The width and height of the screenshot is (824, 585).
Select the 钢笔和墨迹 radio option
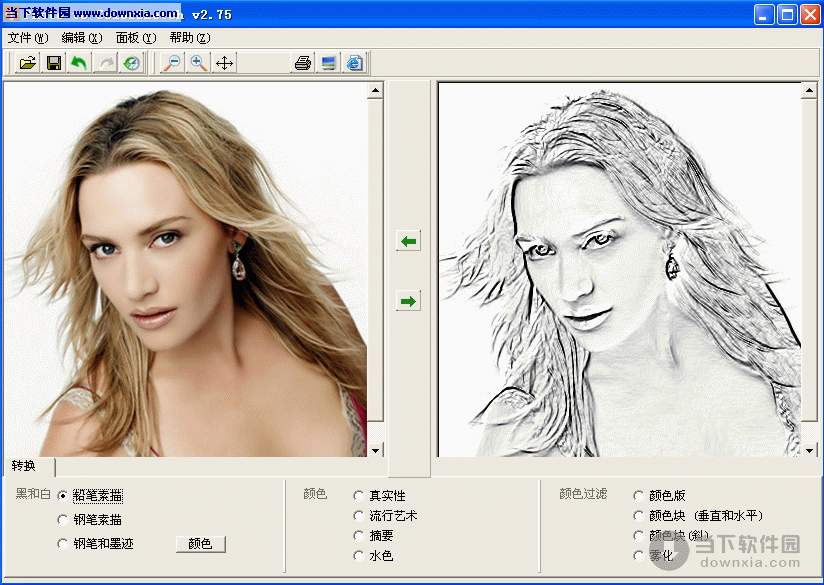pos(64,544)
